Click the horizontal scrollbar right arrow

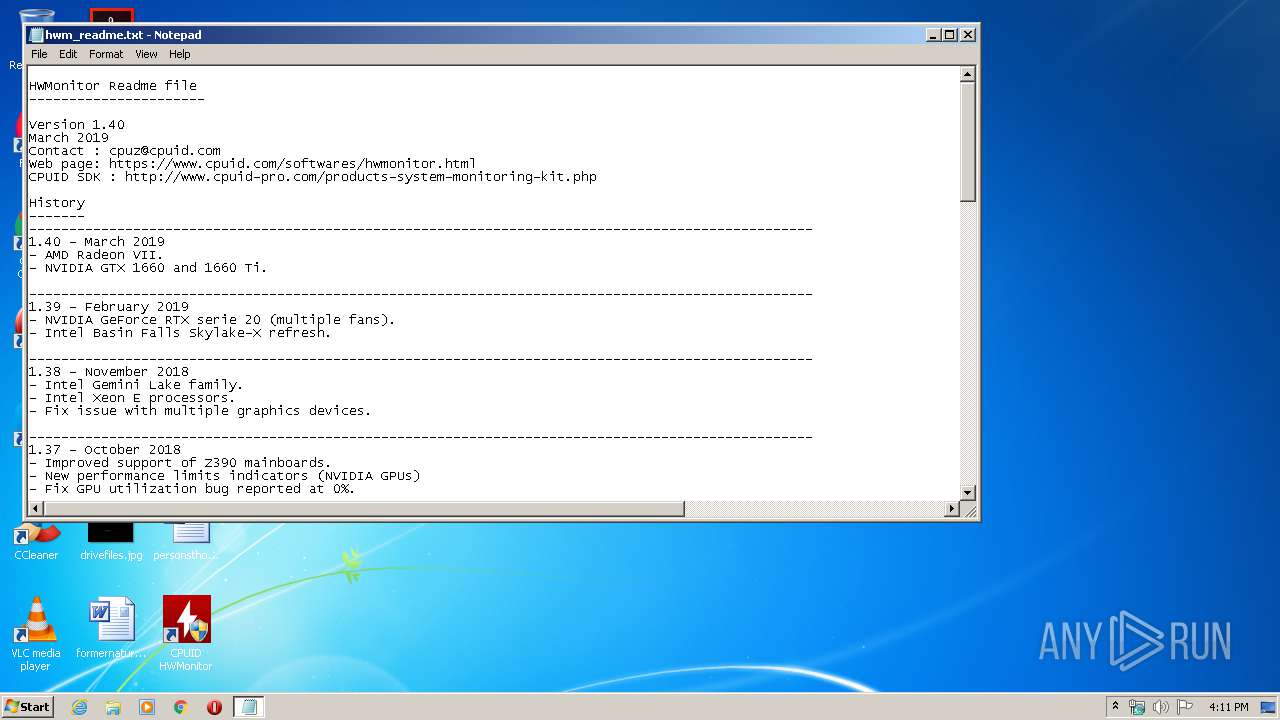(x=952, y=509)
